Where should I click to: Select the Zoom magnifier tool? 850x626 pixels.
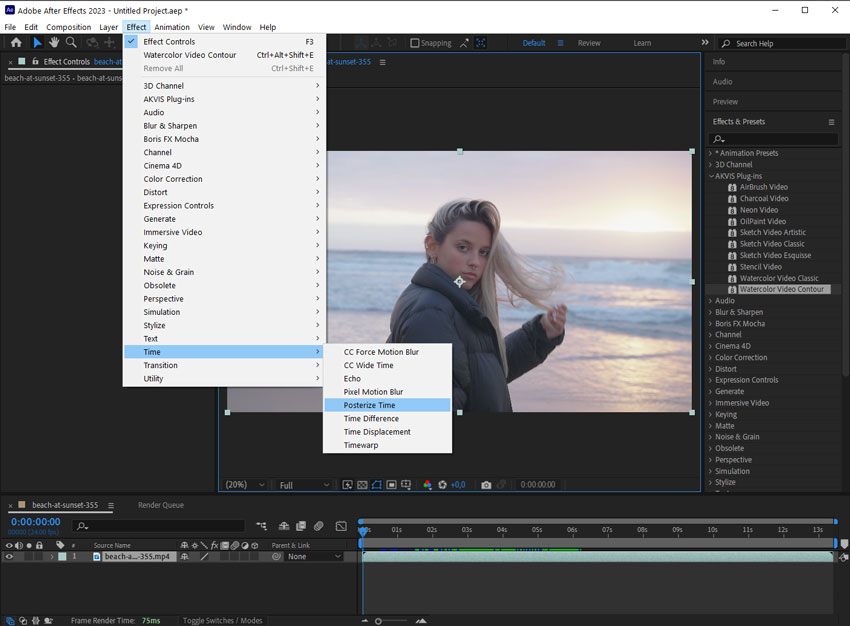click(71, 42)
